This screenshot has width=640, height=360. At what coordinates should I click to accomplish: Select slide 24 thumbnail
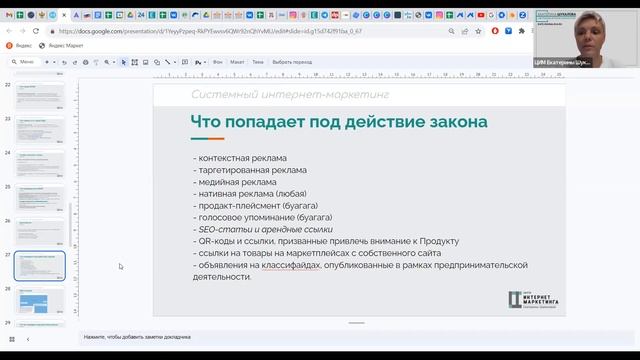(x=40, y=164)
